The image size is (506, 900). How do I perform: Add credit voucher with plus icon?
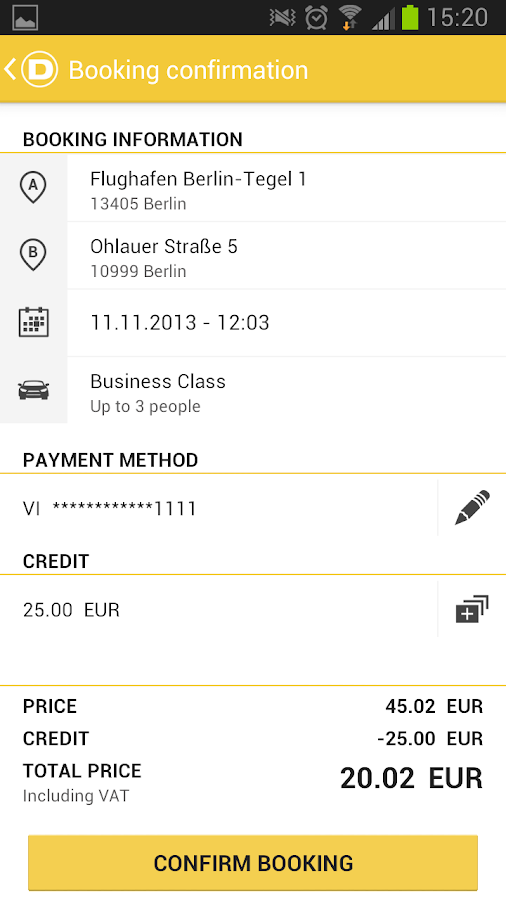point(472,609)
